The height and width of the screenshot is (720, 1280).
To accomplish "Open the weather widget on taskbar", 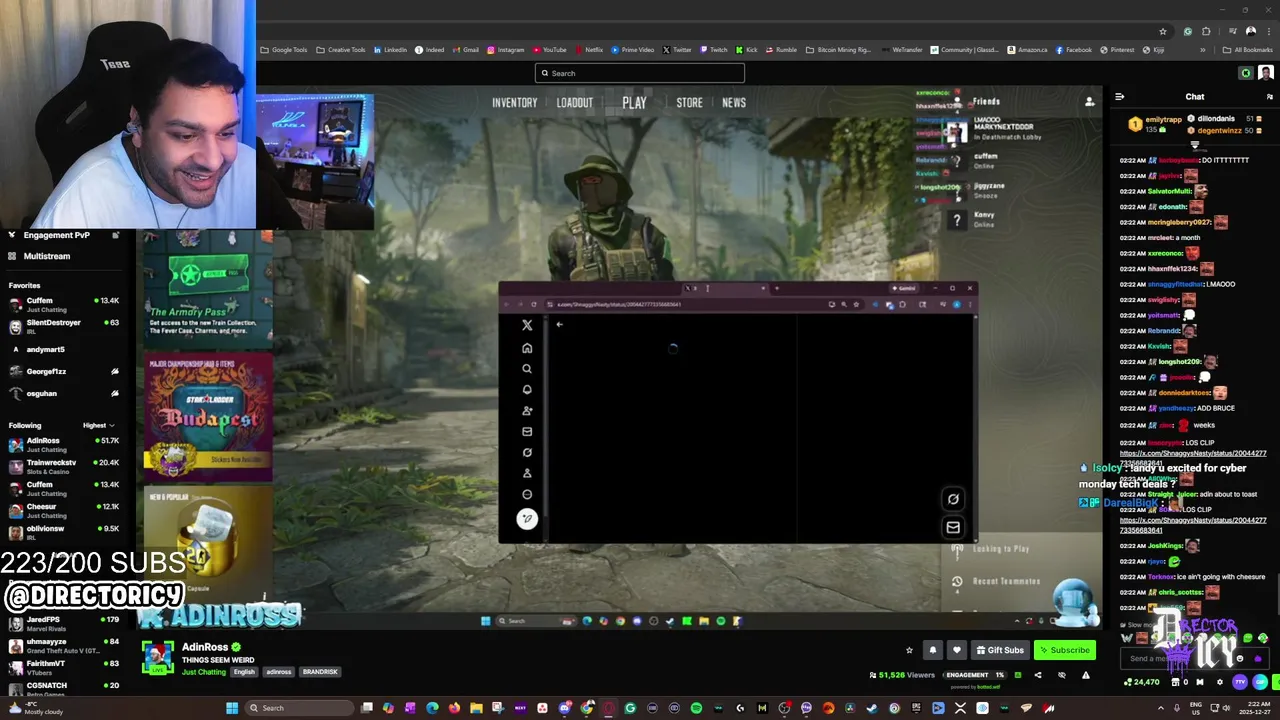I will (x=36, y=708).
